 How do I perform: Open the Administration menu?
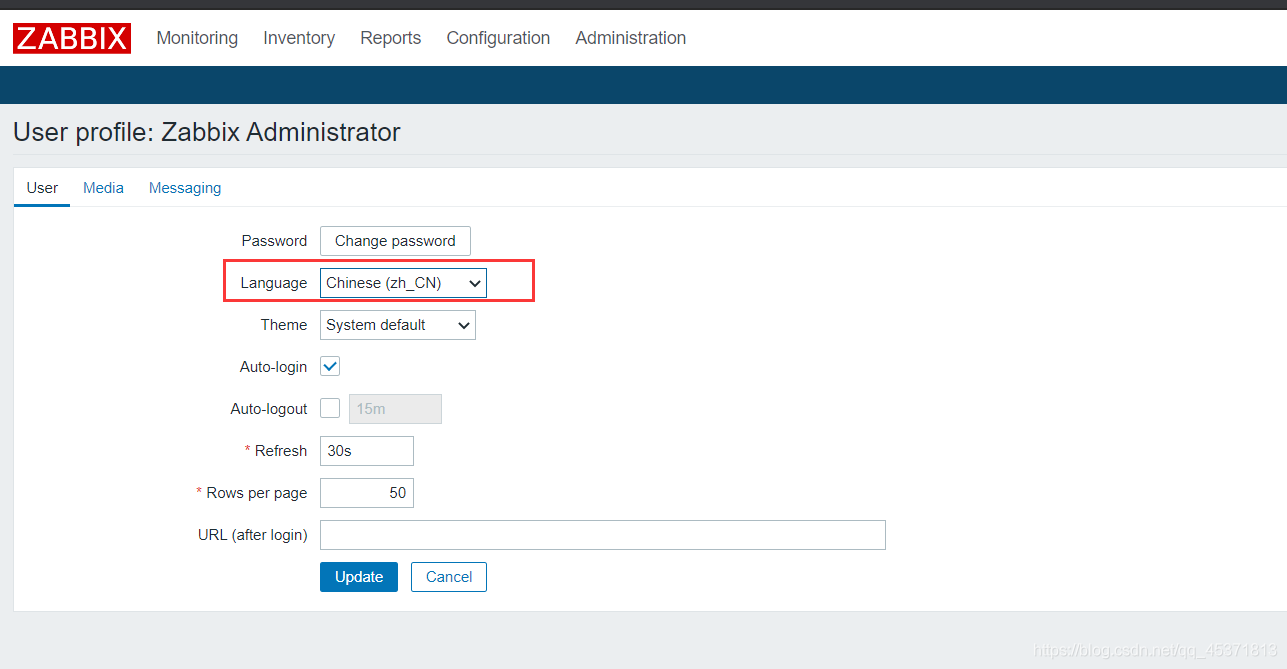click(x=630, y=38)
